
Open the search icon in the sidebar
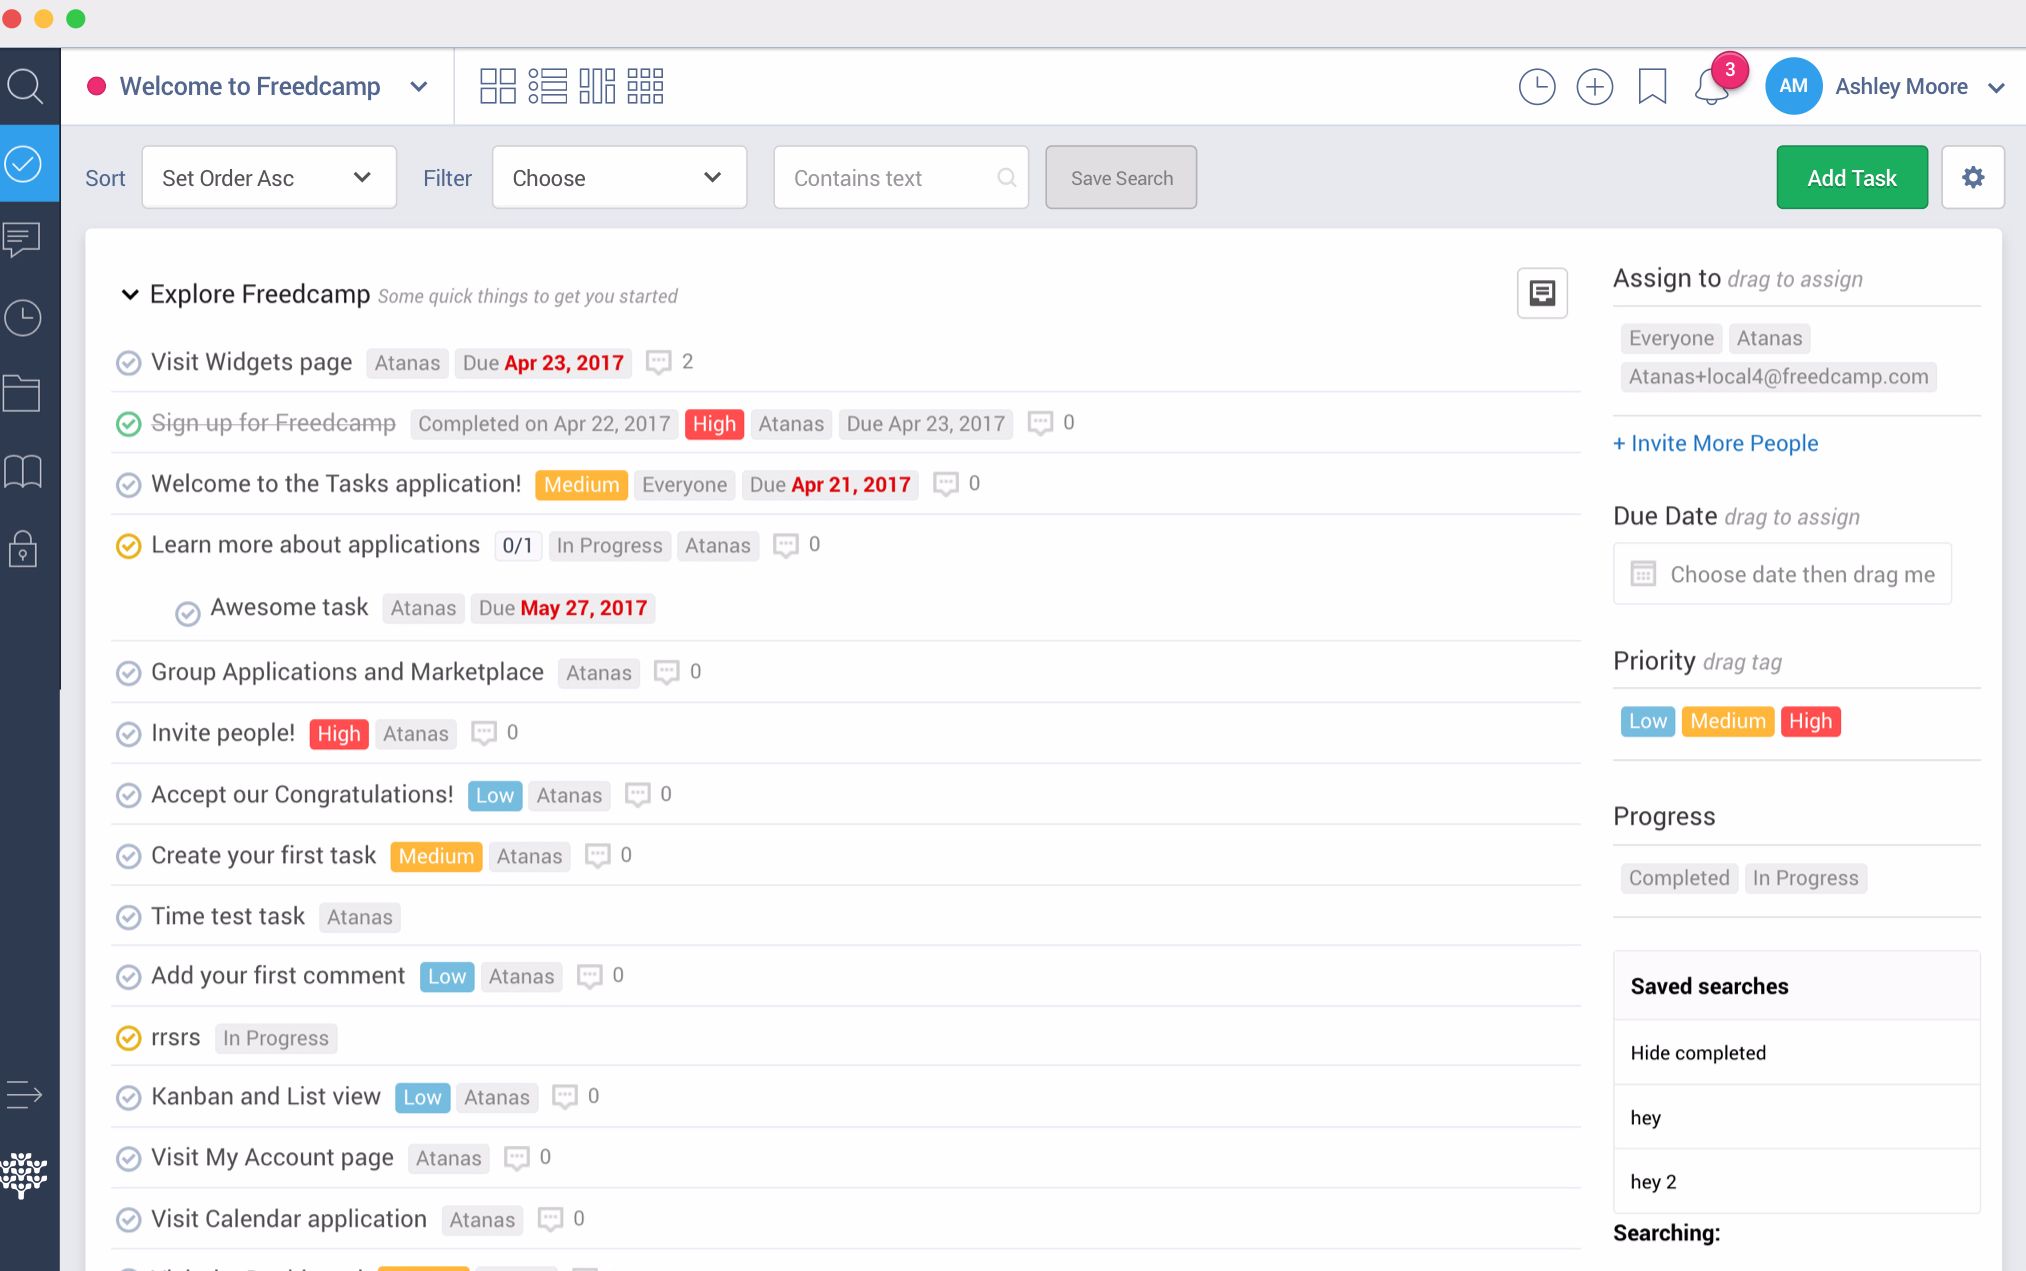coord(25,87)
